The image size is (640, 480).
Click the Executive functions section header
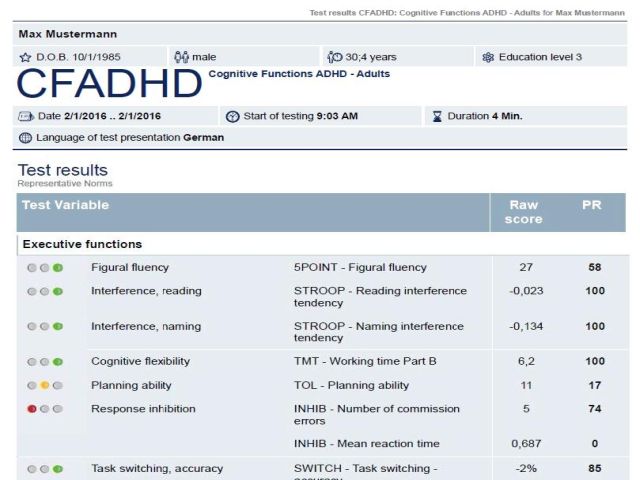(x=82, y=244)
